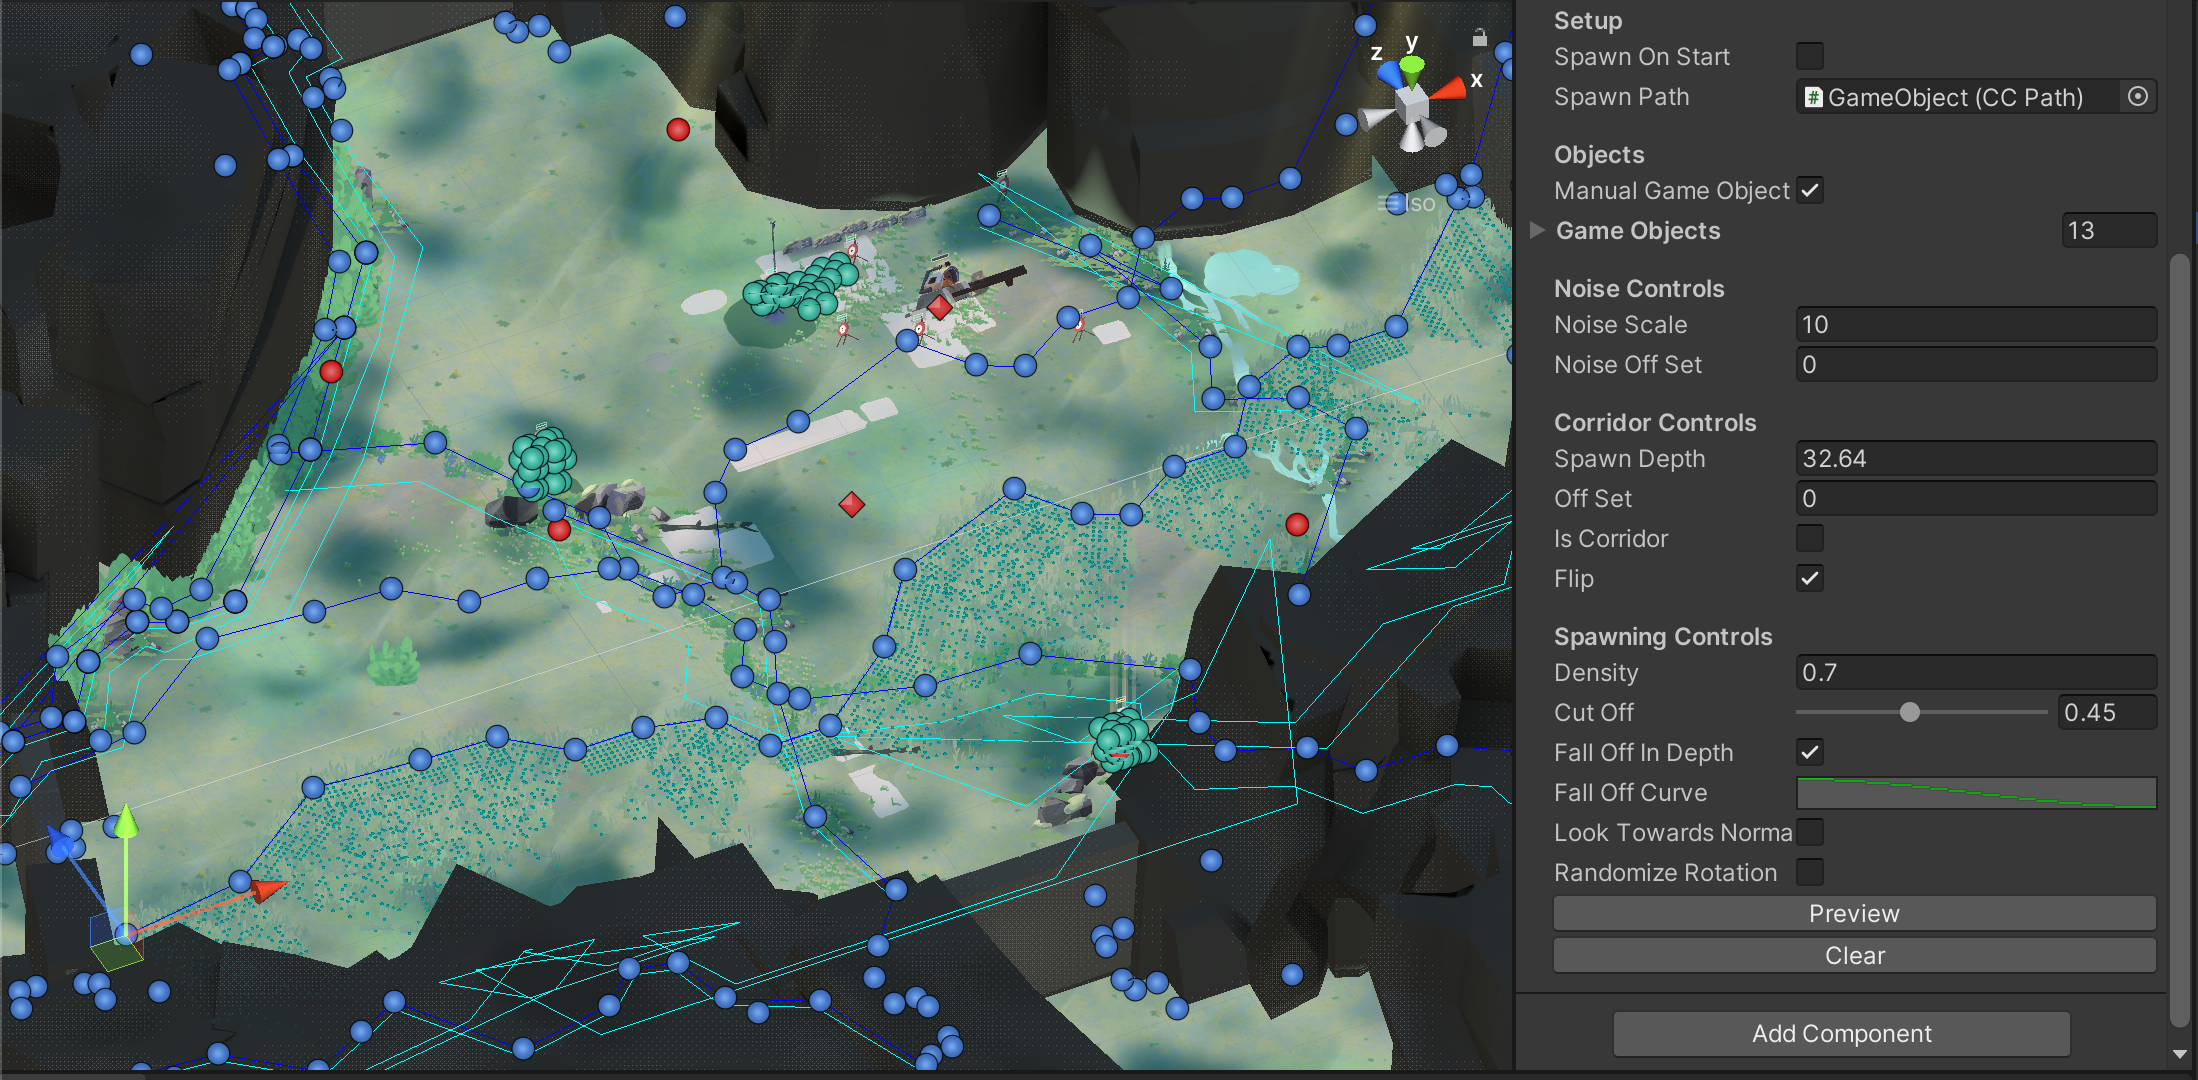Screen dimensions: 2198x1080
Task: Click the red X axis gizmo cone
Action: click(1448, 90)
